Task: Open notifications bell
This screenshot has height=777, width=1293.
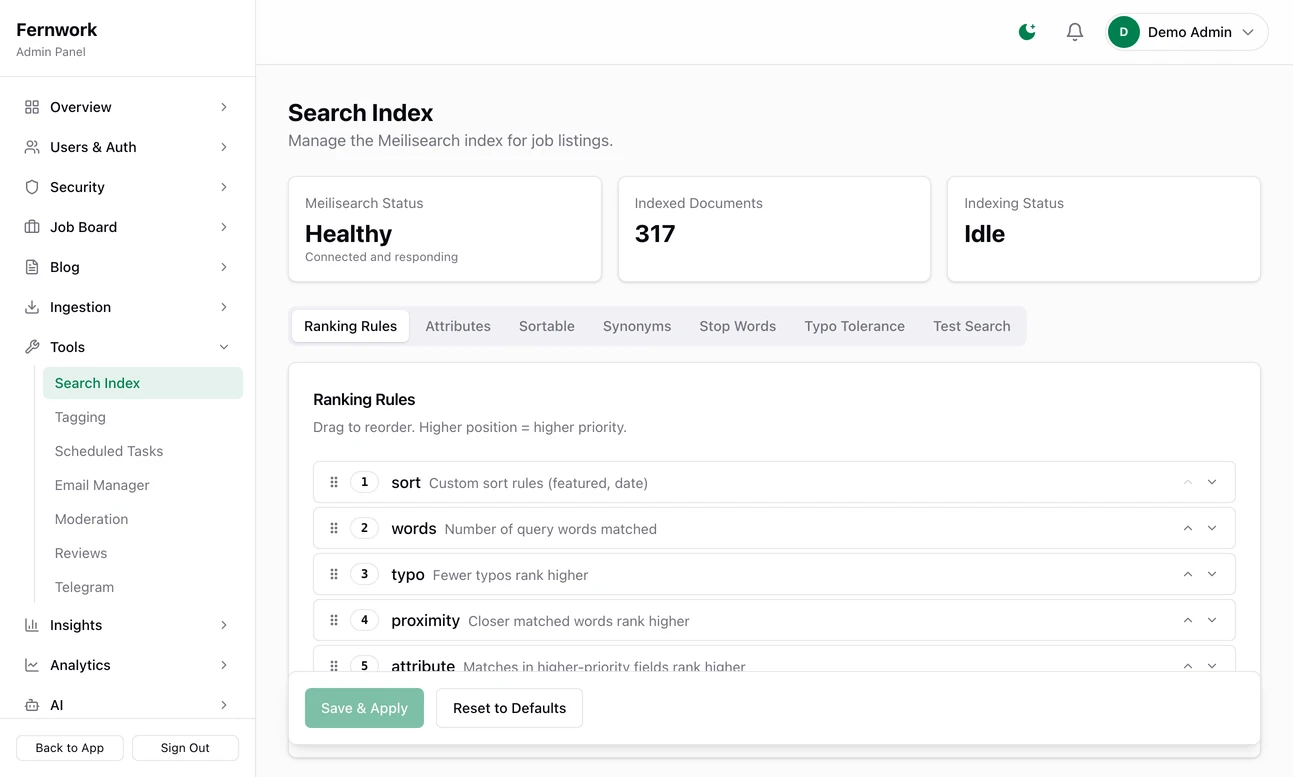Action: click(1075, 32)
